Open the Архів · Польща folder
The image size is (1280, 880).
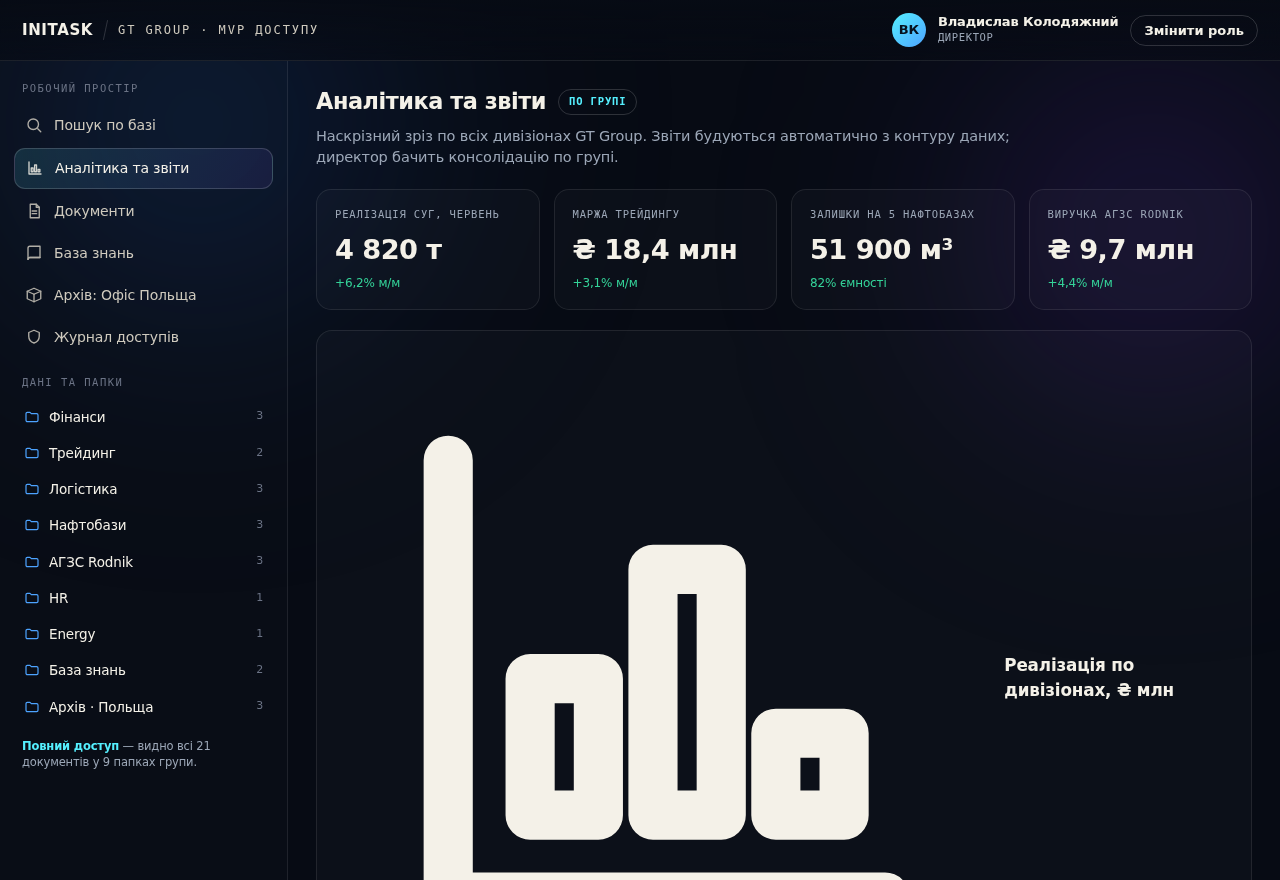tap(143, 707)
